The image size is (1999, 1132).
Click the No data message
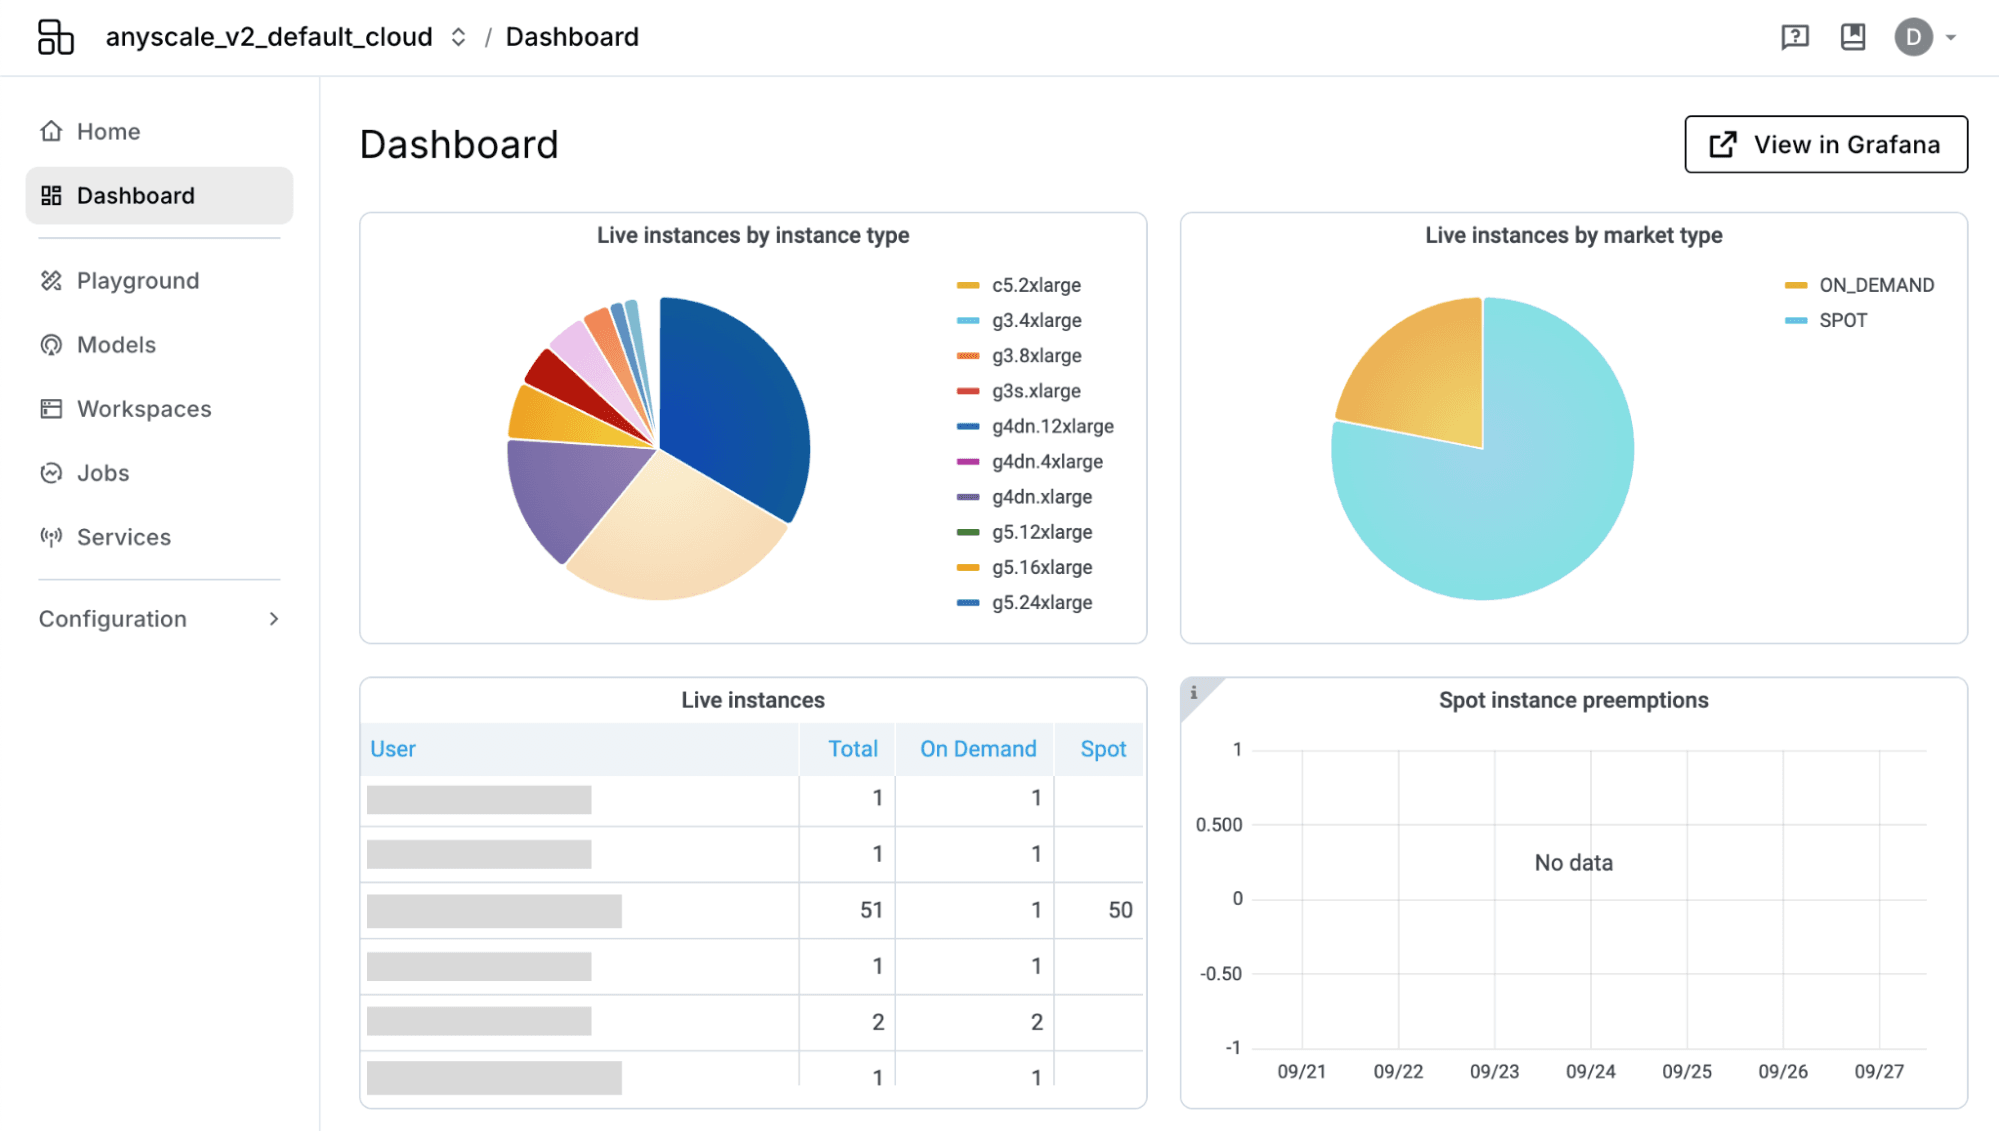pos(1573,862)
